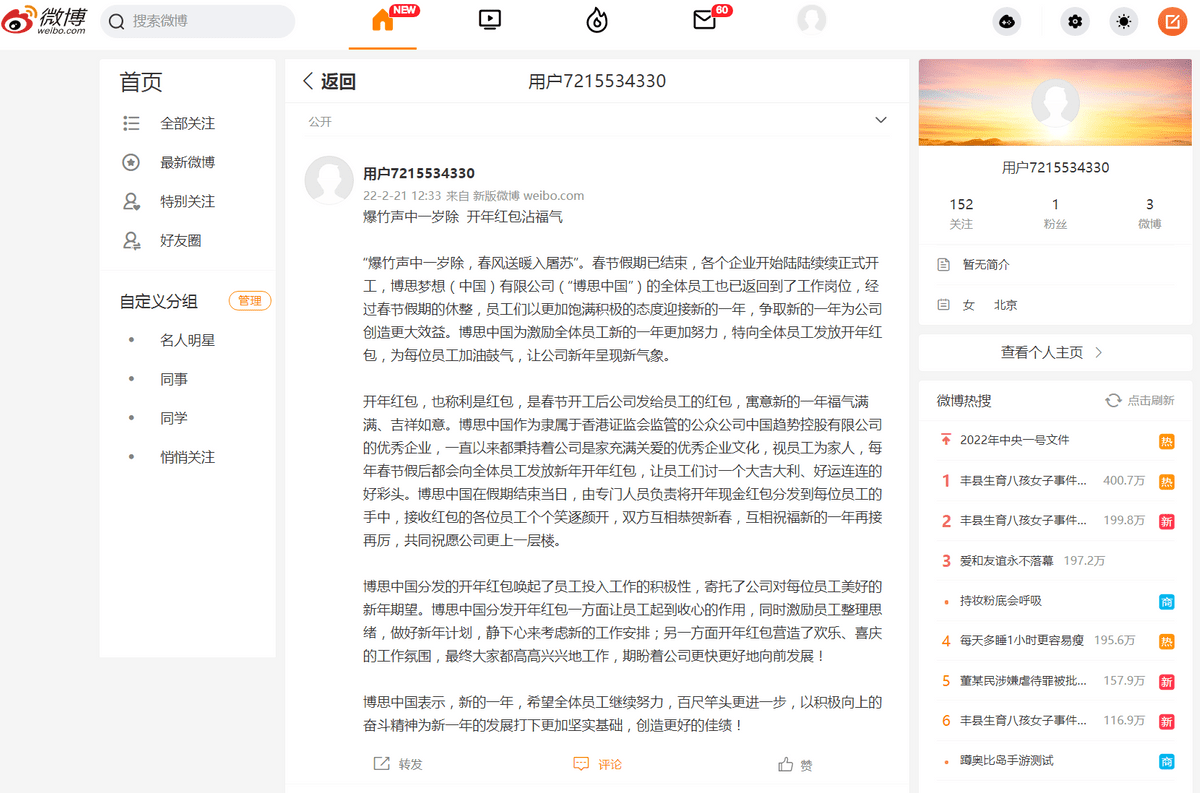
Task: Click the 热 badge beside 2022年中央一号文件
Action: click(1166, 441)
